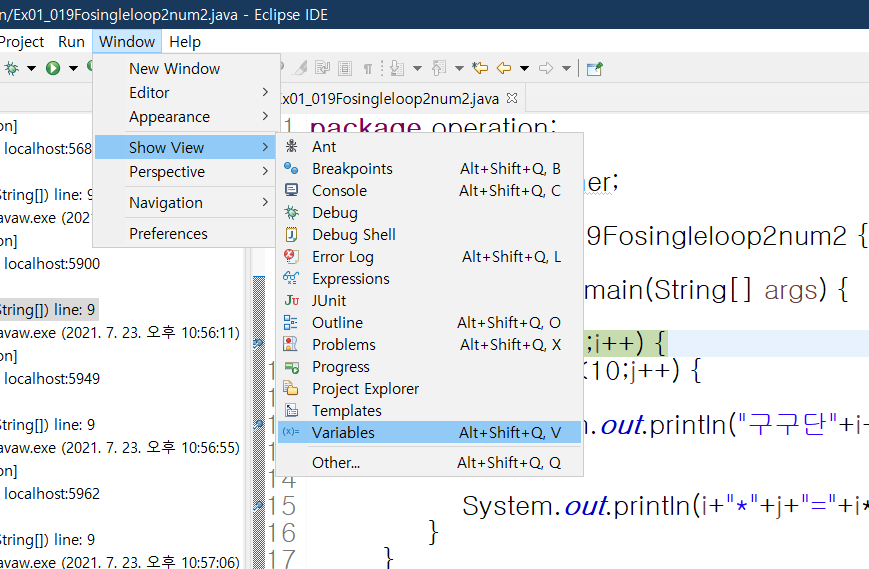The image size is (869, 569).
Task: Choose Other... in Show View submenu
Action: (430, 462)
